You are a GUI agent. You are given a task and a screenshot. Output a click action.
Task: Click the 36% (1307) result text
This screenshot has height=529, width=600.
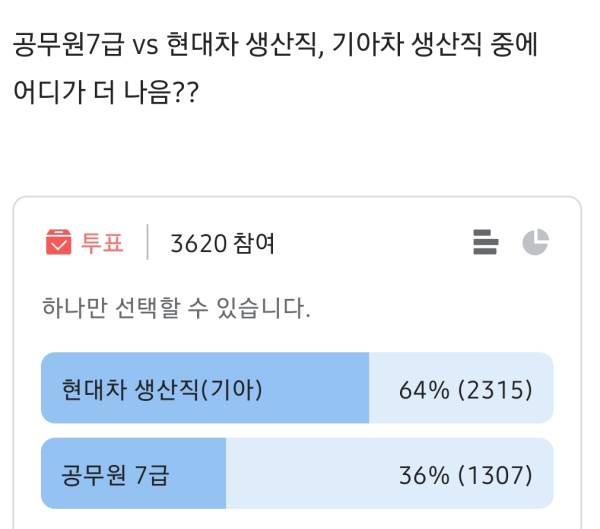click(x=465, y=473)
